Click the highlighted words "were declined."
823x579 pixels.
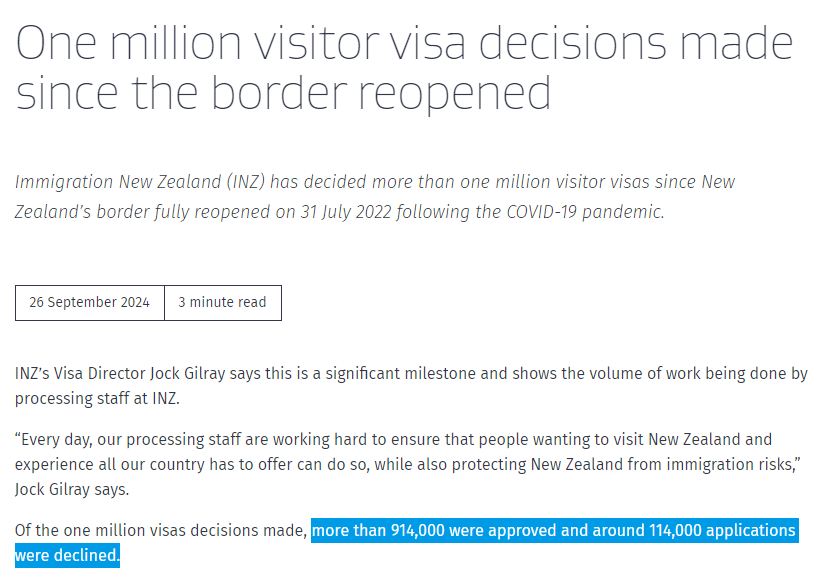point(67,555)
